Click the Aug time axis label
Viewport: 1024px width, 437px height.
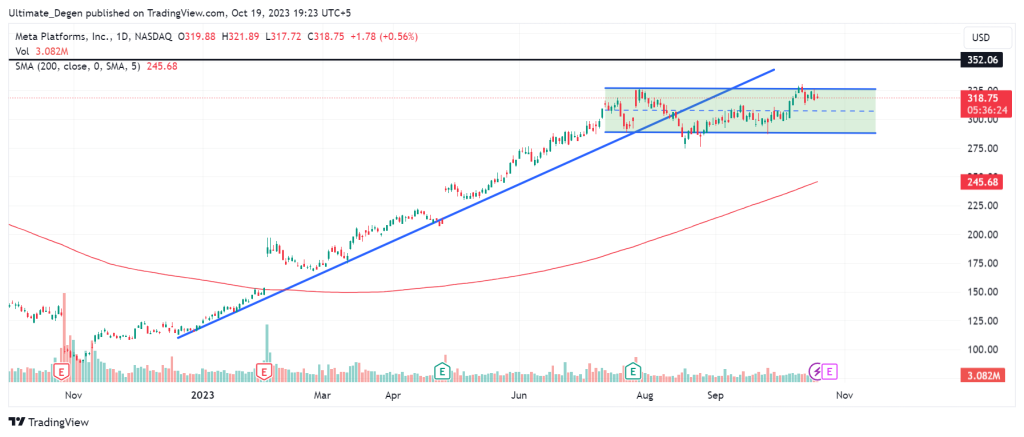pyautogui.click(x=645, y=395)
